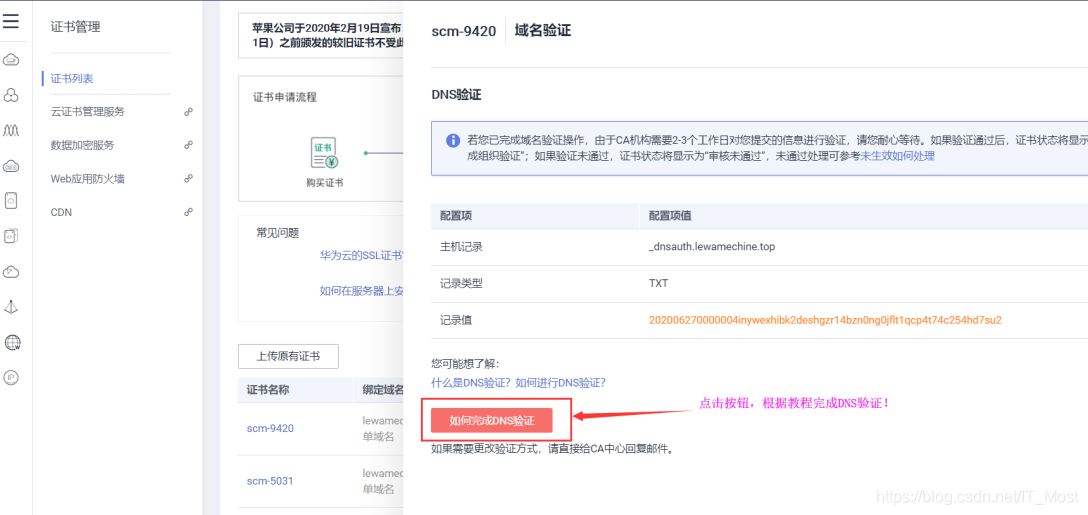Open the cloud disk icon in sidebar
Viewport: 1088px width, 515px height.
tap(11, 166)
